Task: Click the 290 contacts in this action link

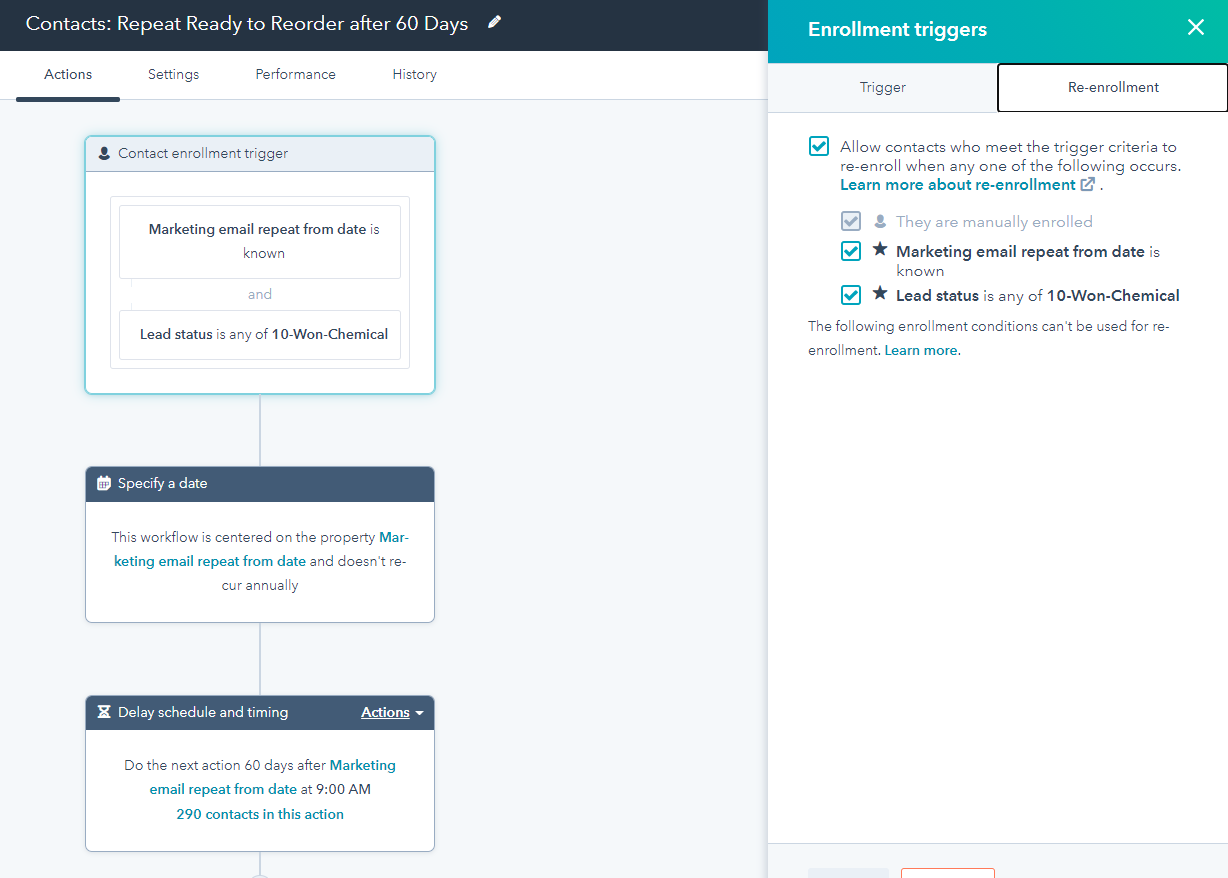Action: [x=259, y=813]
